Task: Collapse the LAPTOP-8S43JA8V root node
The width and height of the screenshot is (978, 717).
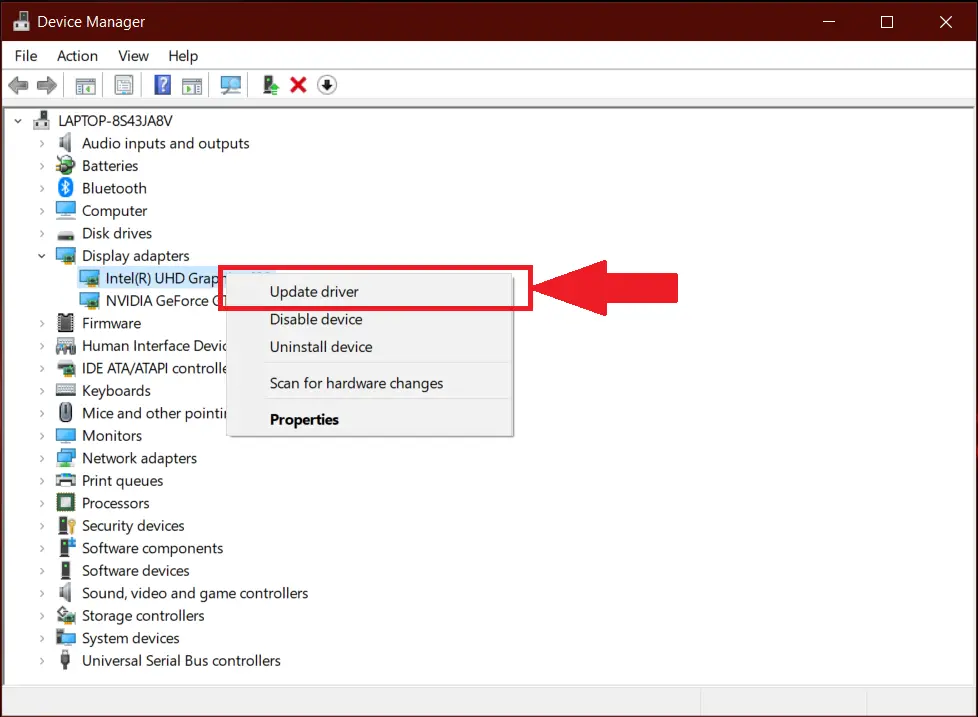Action: click(18, 121)
